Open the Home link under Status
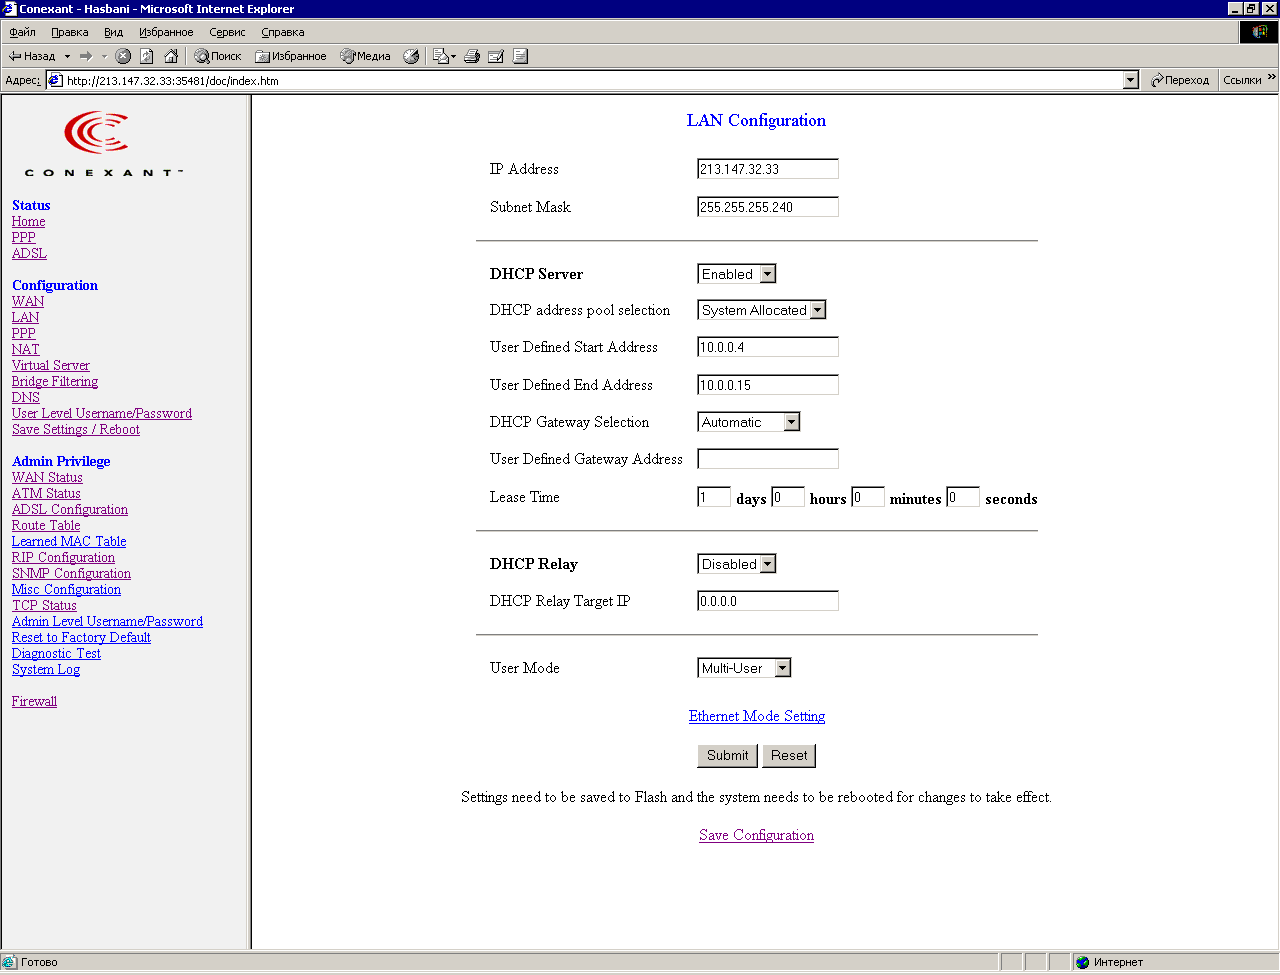The image size is (1280, 975). [28, 221]
